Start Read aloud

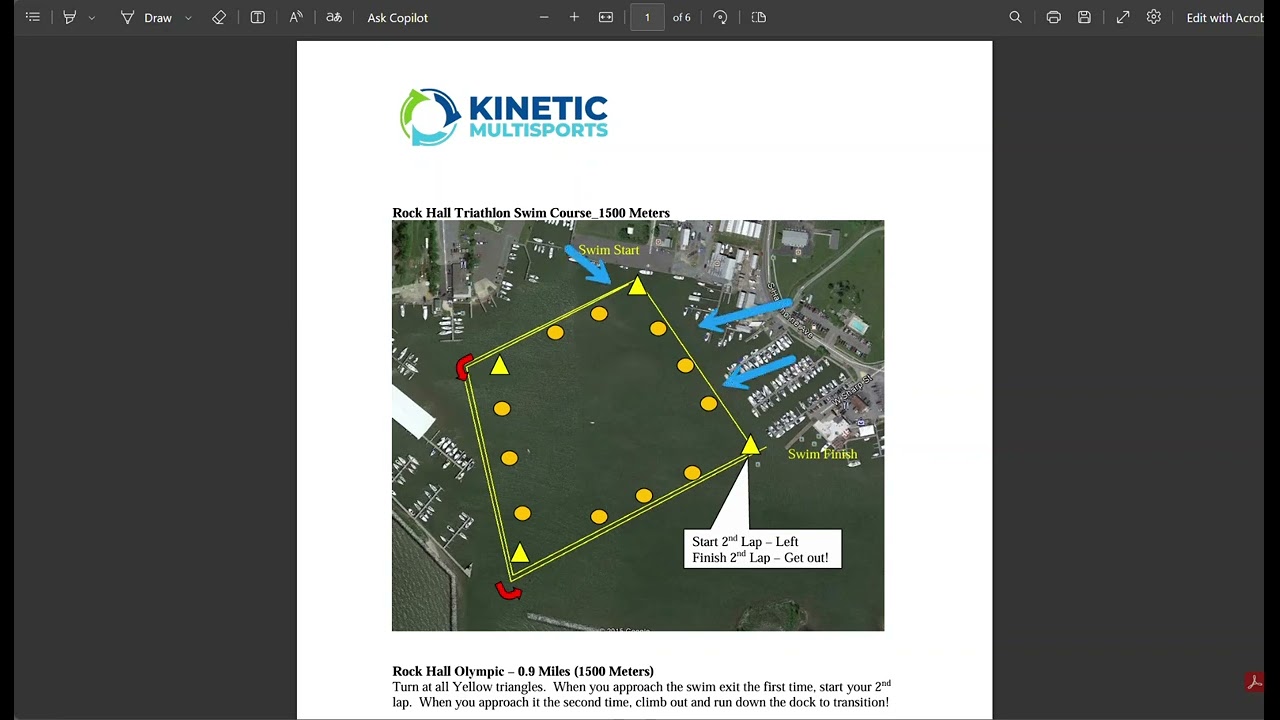(296, 17)
